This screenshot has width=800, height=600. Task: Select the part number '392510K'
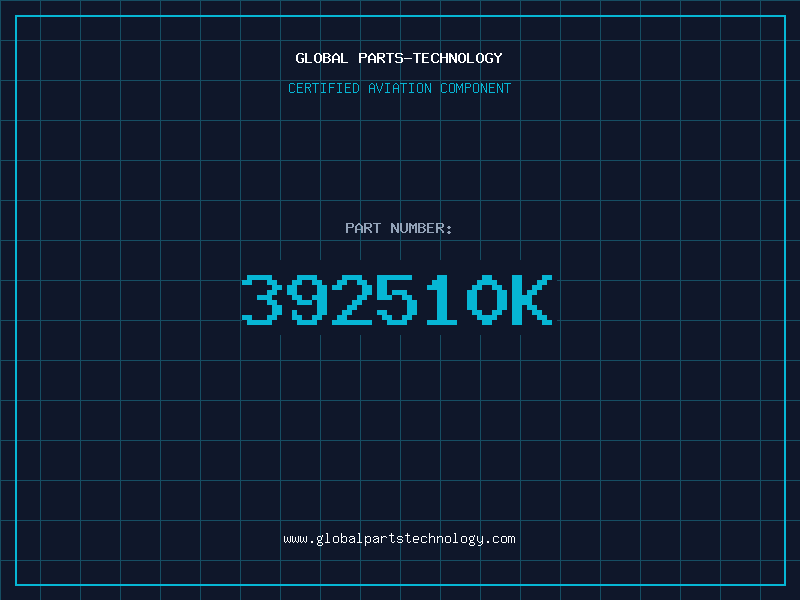[397, 299]
